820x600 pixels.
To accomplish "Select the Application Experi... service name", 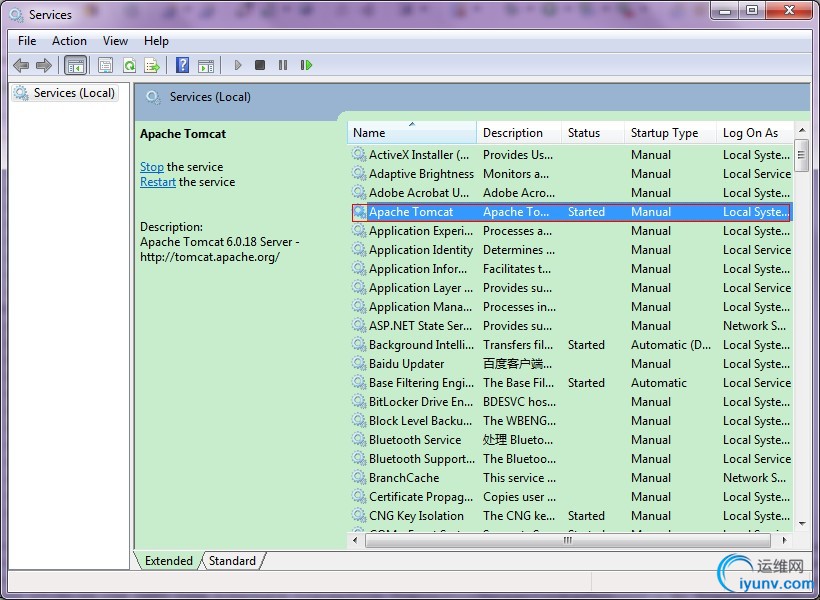I will [x=421, y=231].
